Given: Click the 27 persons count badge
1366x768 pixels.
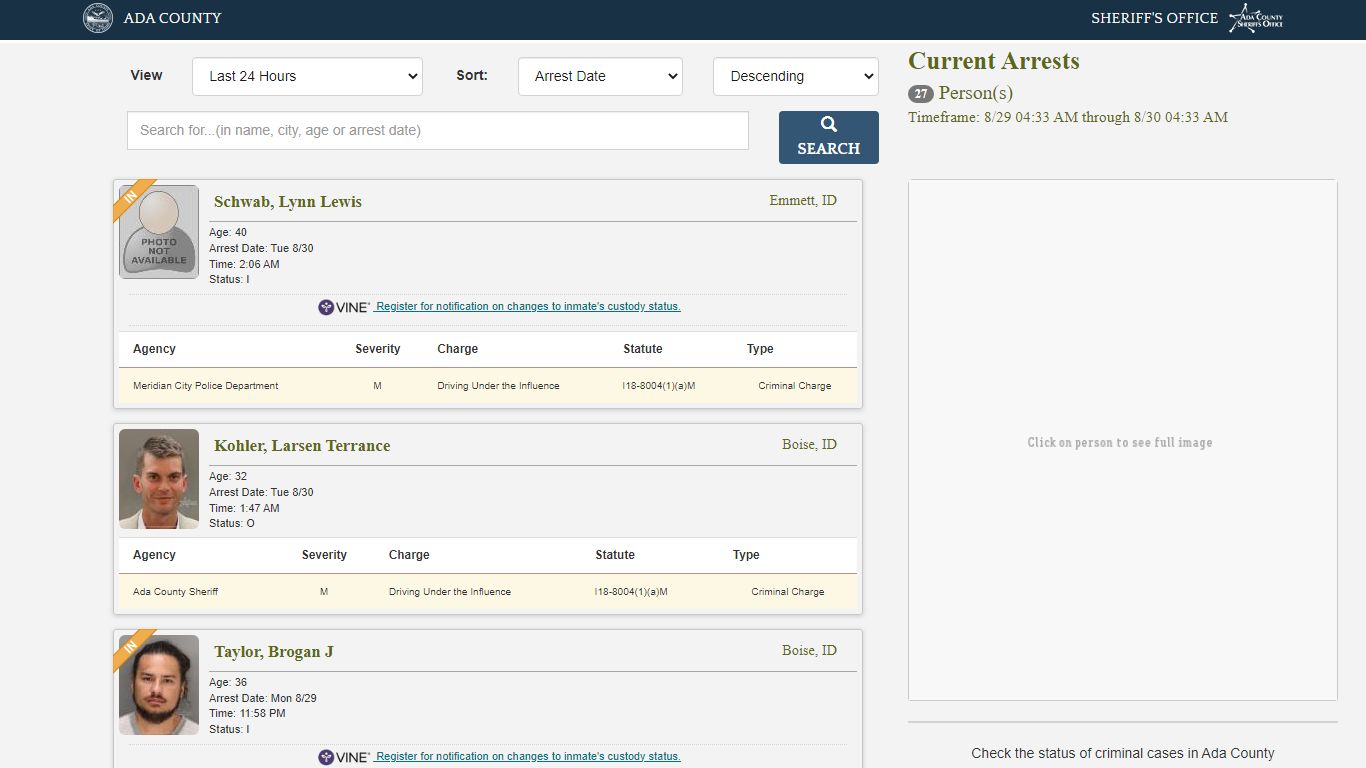Looking at the screenshot, I should coord(920,94).
